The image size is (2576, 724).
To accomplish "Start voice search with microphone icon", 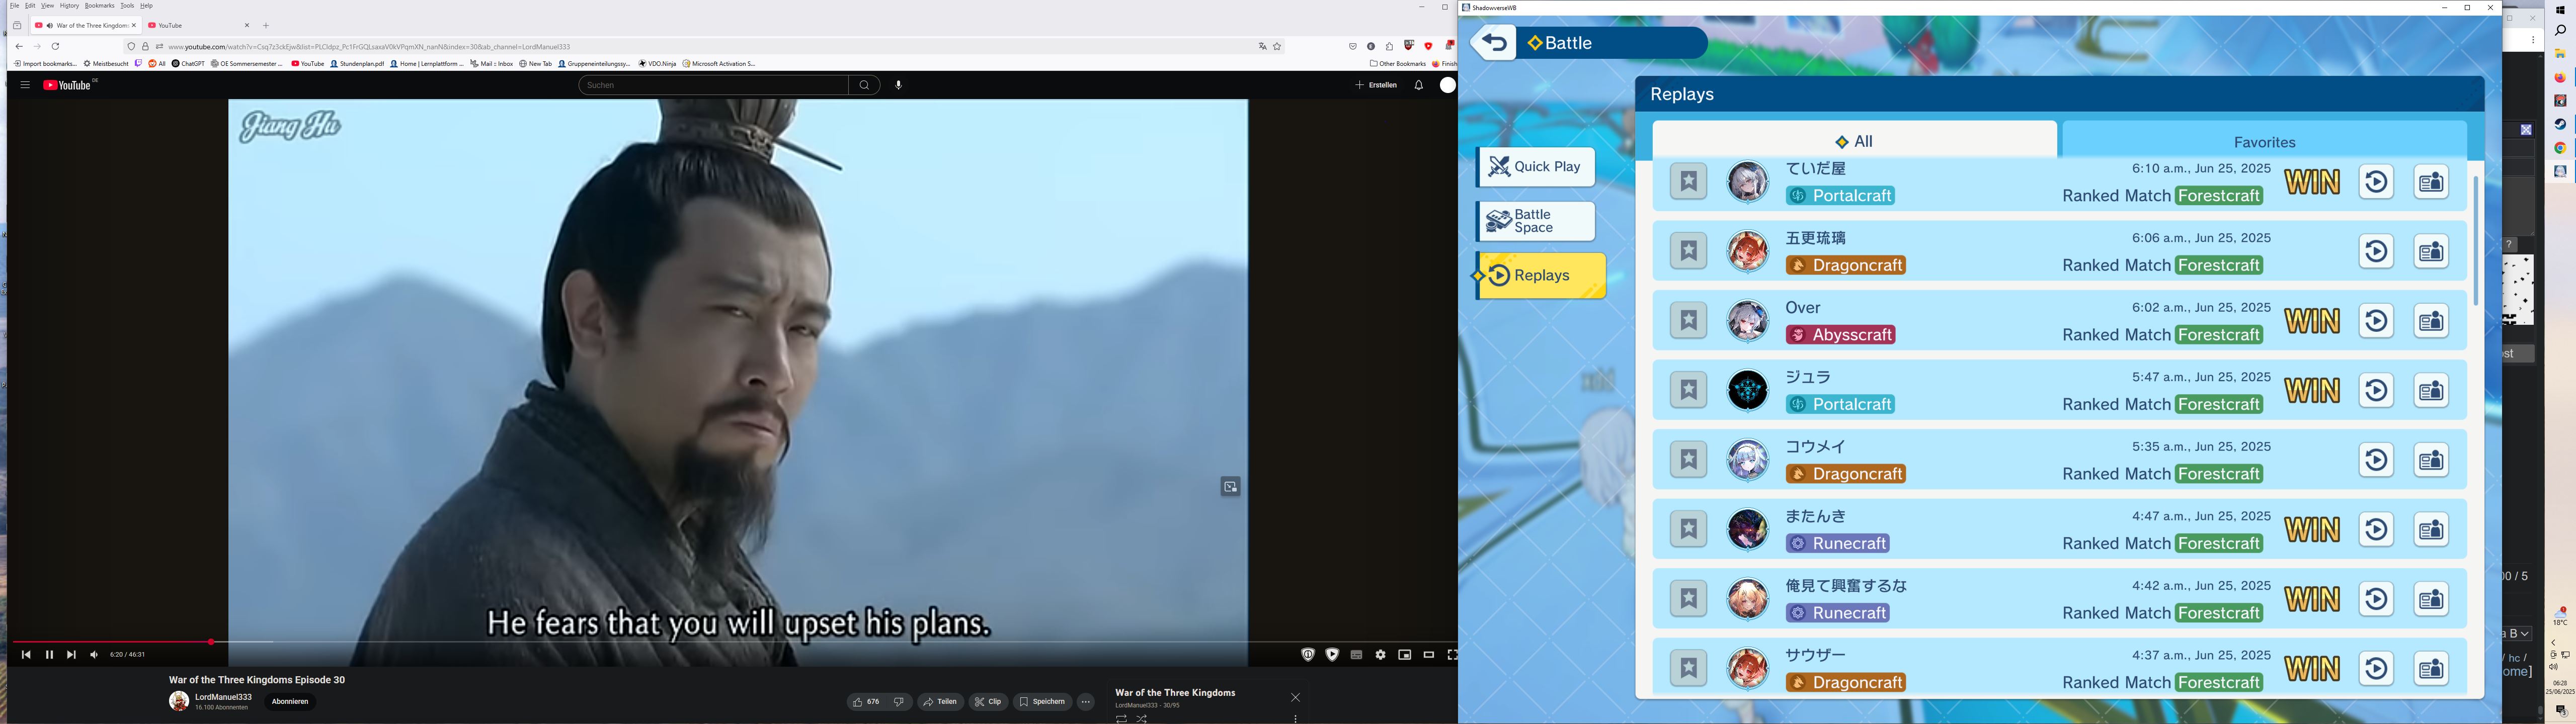I will click(898, 85).
